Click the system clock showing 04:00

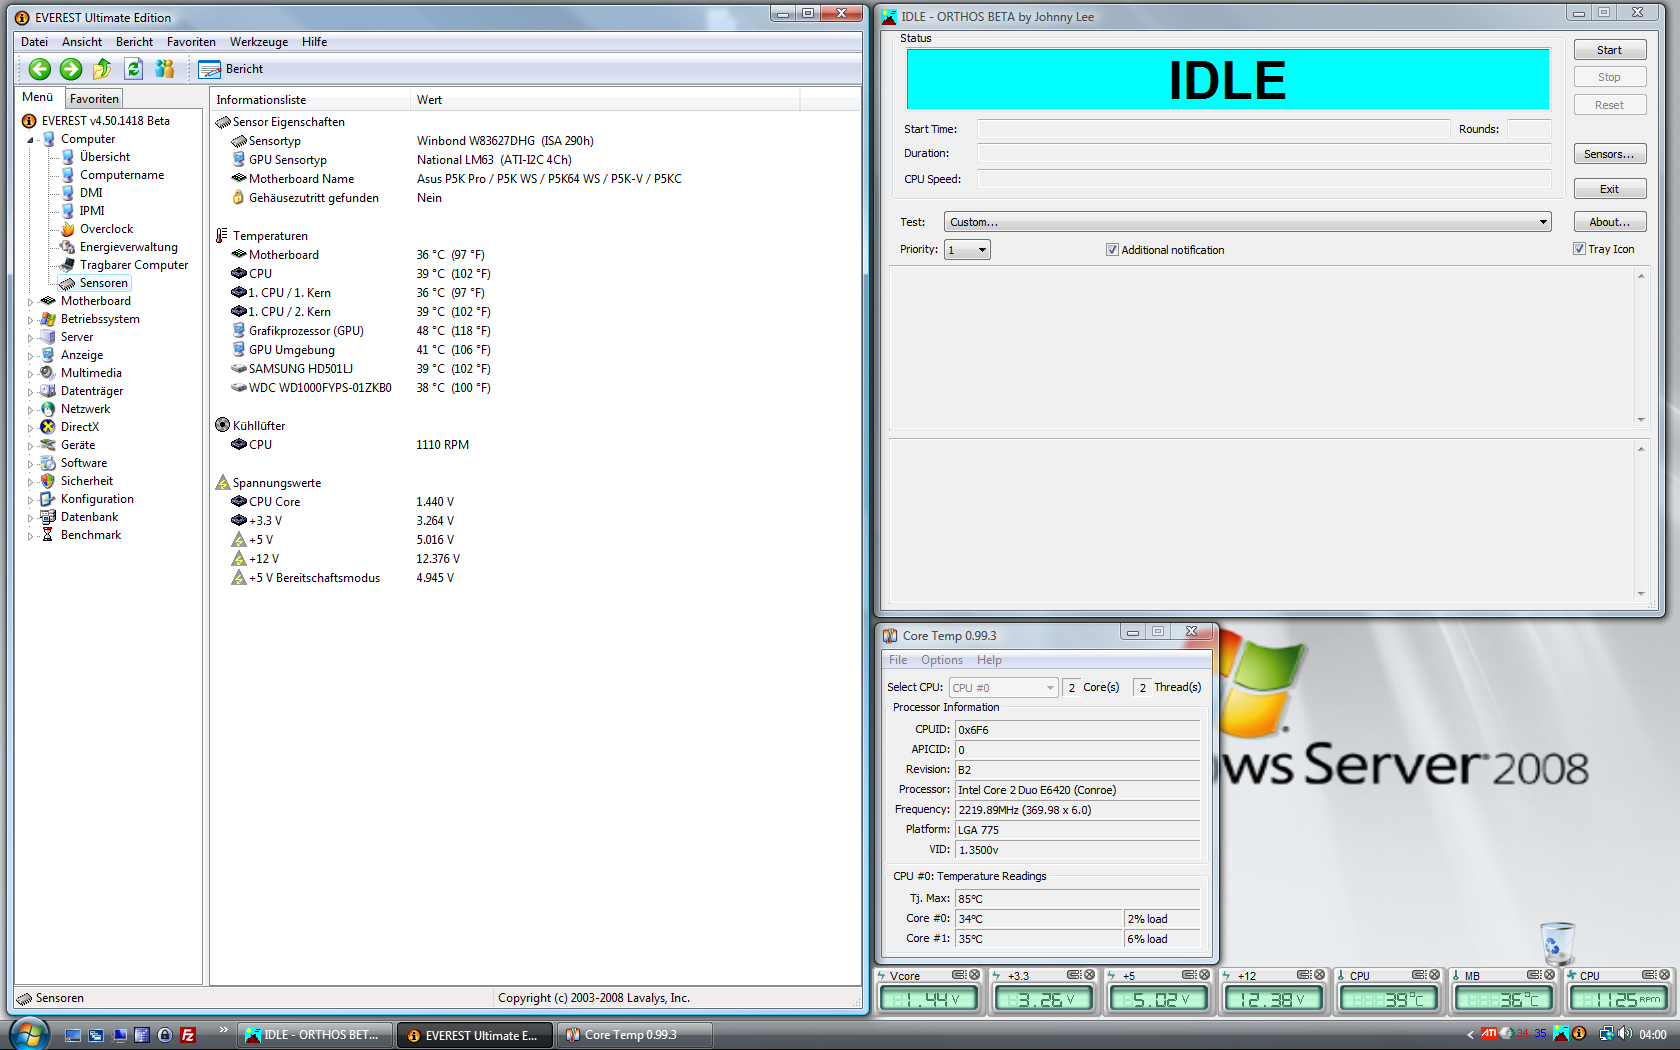[x=1653, y=1035]
